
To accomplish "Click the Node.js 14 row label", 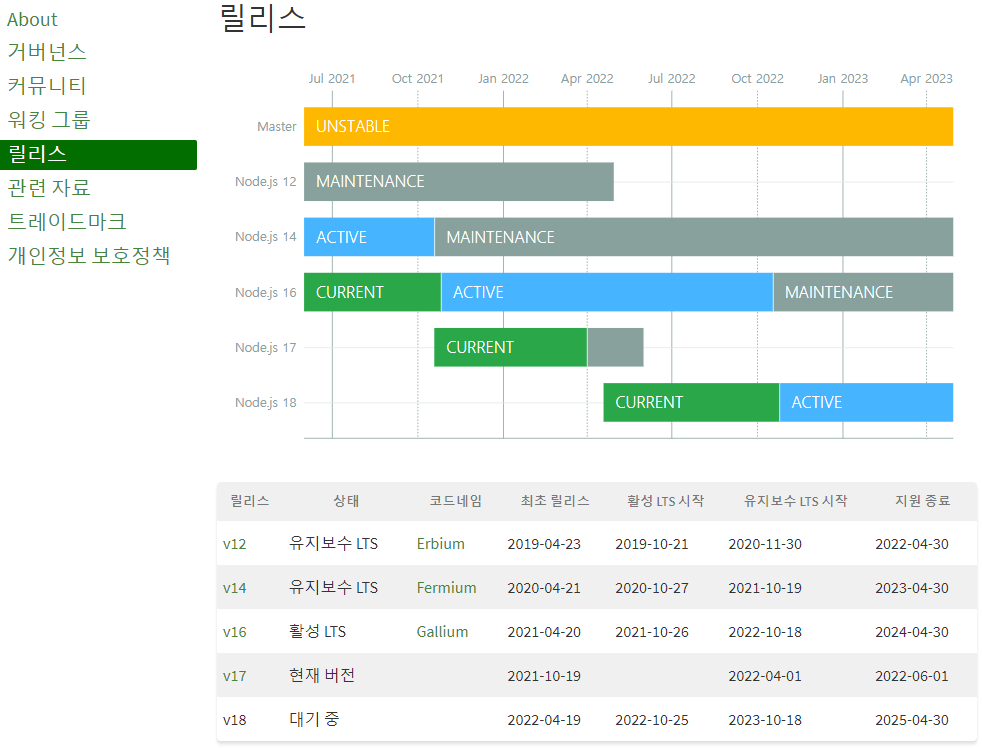I will click(x=266, y=237).
